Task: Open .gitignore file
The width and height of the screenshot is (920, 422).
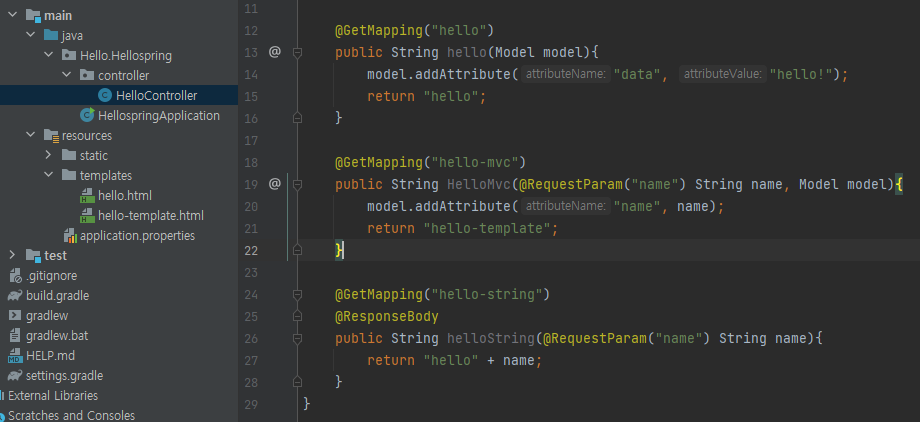Action: point(52,275)
